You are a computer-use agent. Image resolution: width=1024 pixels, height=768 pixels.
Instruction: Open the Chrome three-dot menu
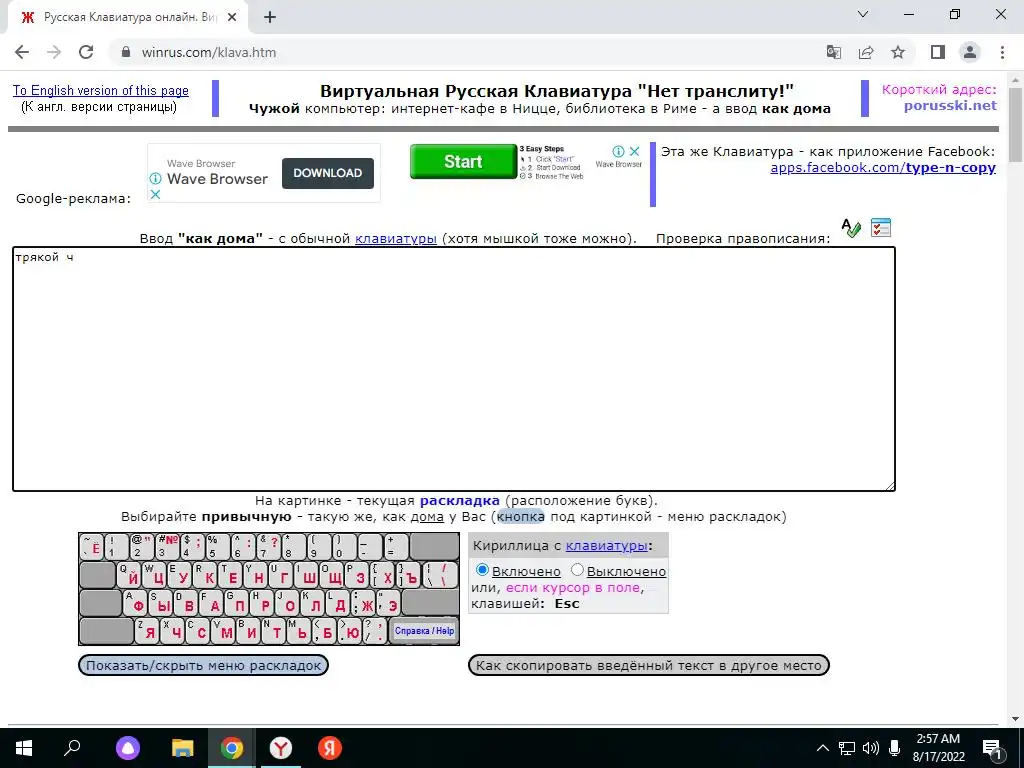[x=1002, y=52]
